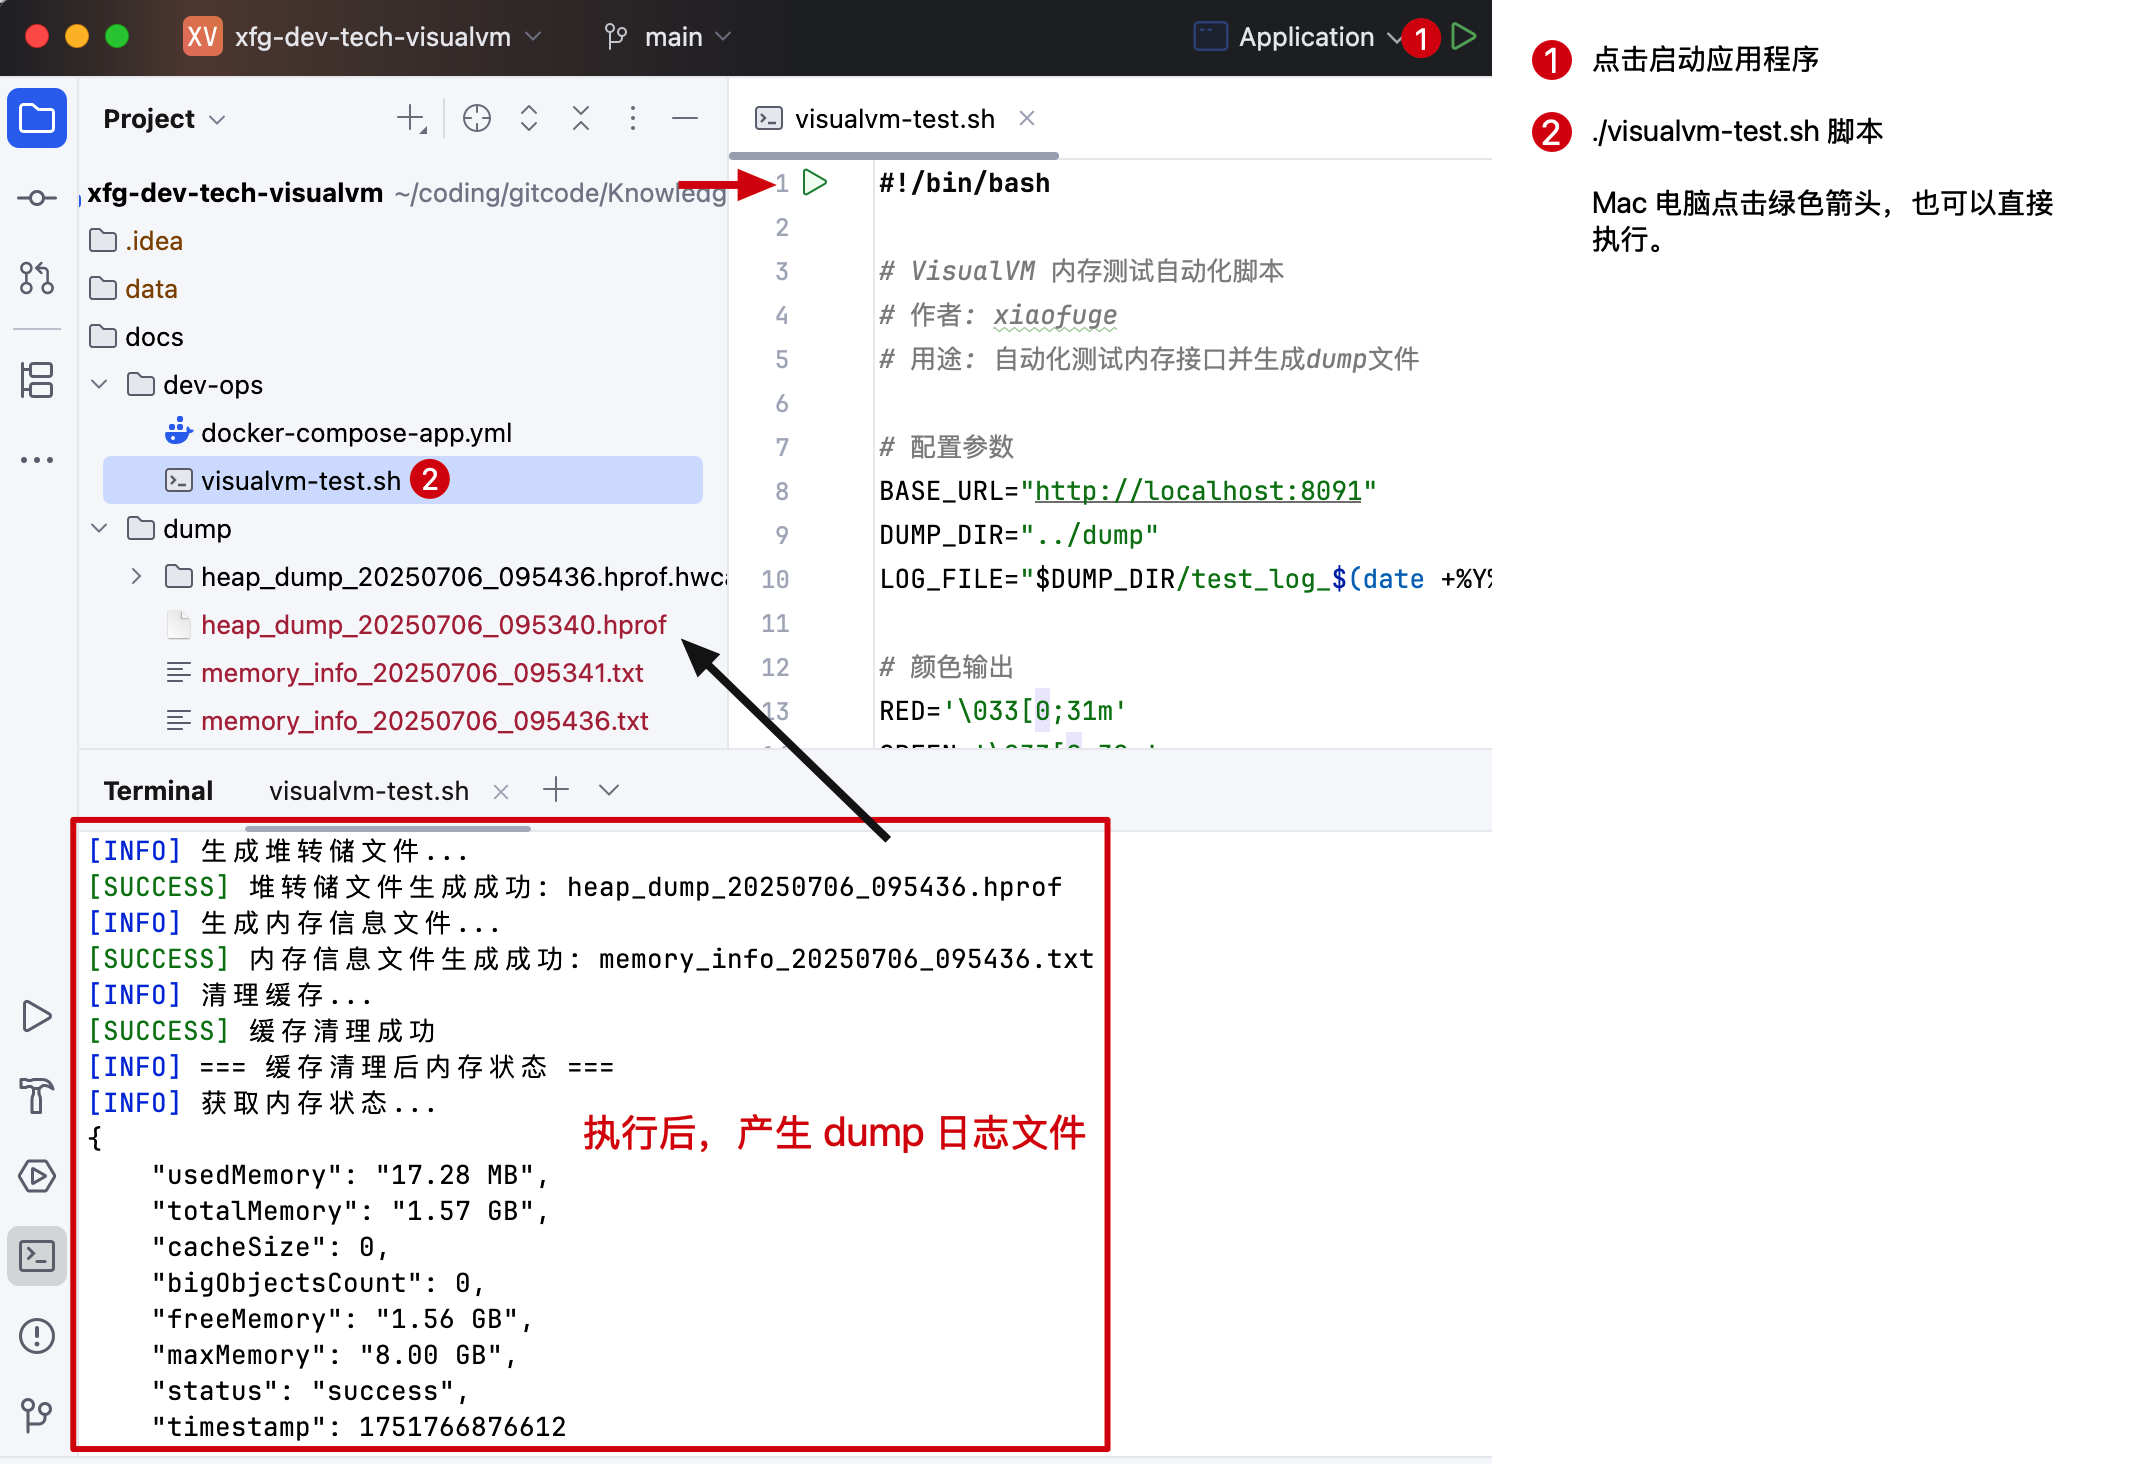Viewport: 2132px width, 1464px height.
Task: Open the Services tool window icon
Action: pos(37,1176)
